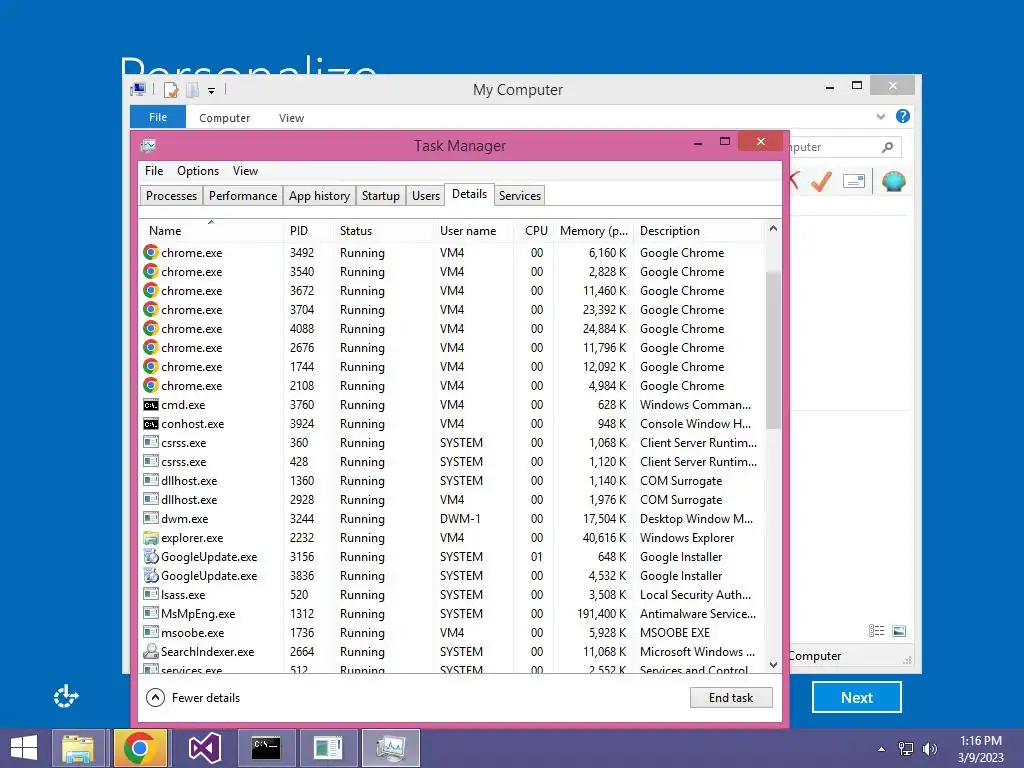Open Google Chrome from the taskbar
This screenshot has height=768, width=1024.
(140, 748)
